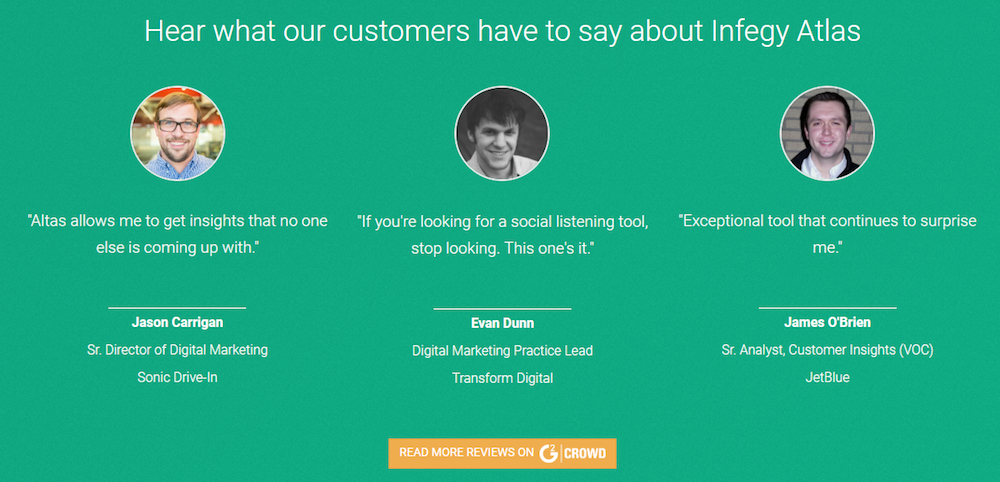Select the Evan Dunn name text
This screenshot has height=482, width=1000.
pyautogui.click(x=502, y=323)
